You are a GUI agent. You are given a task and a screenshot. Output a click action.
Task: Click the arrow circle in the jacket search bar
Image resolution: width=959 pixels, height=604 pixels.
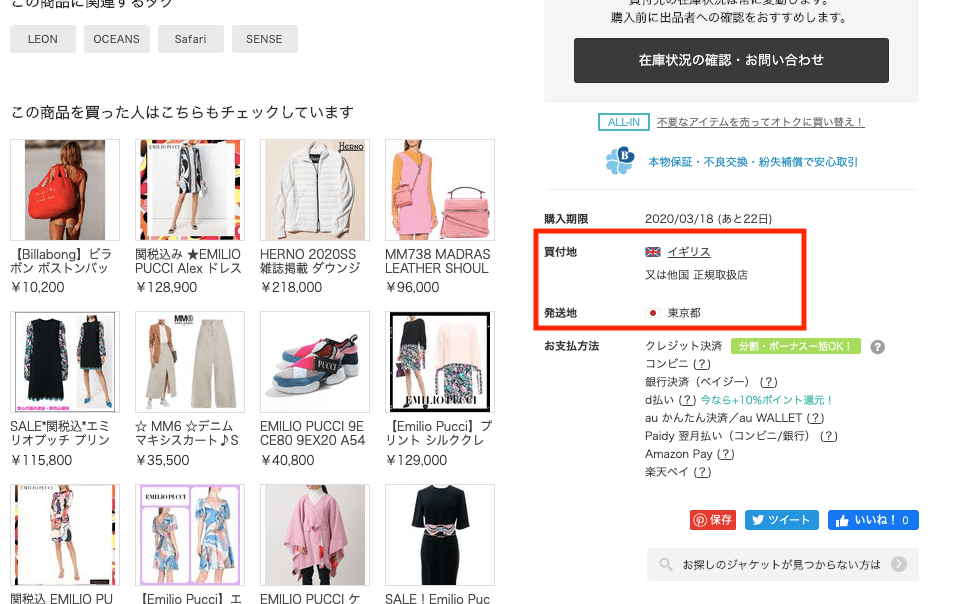(x=898, y=564)
